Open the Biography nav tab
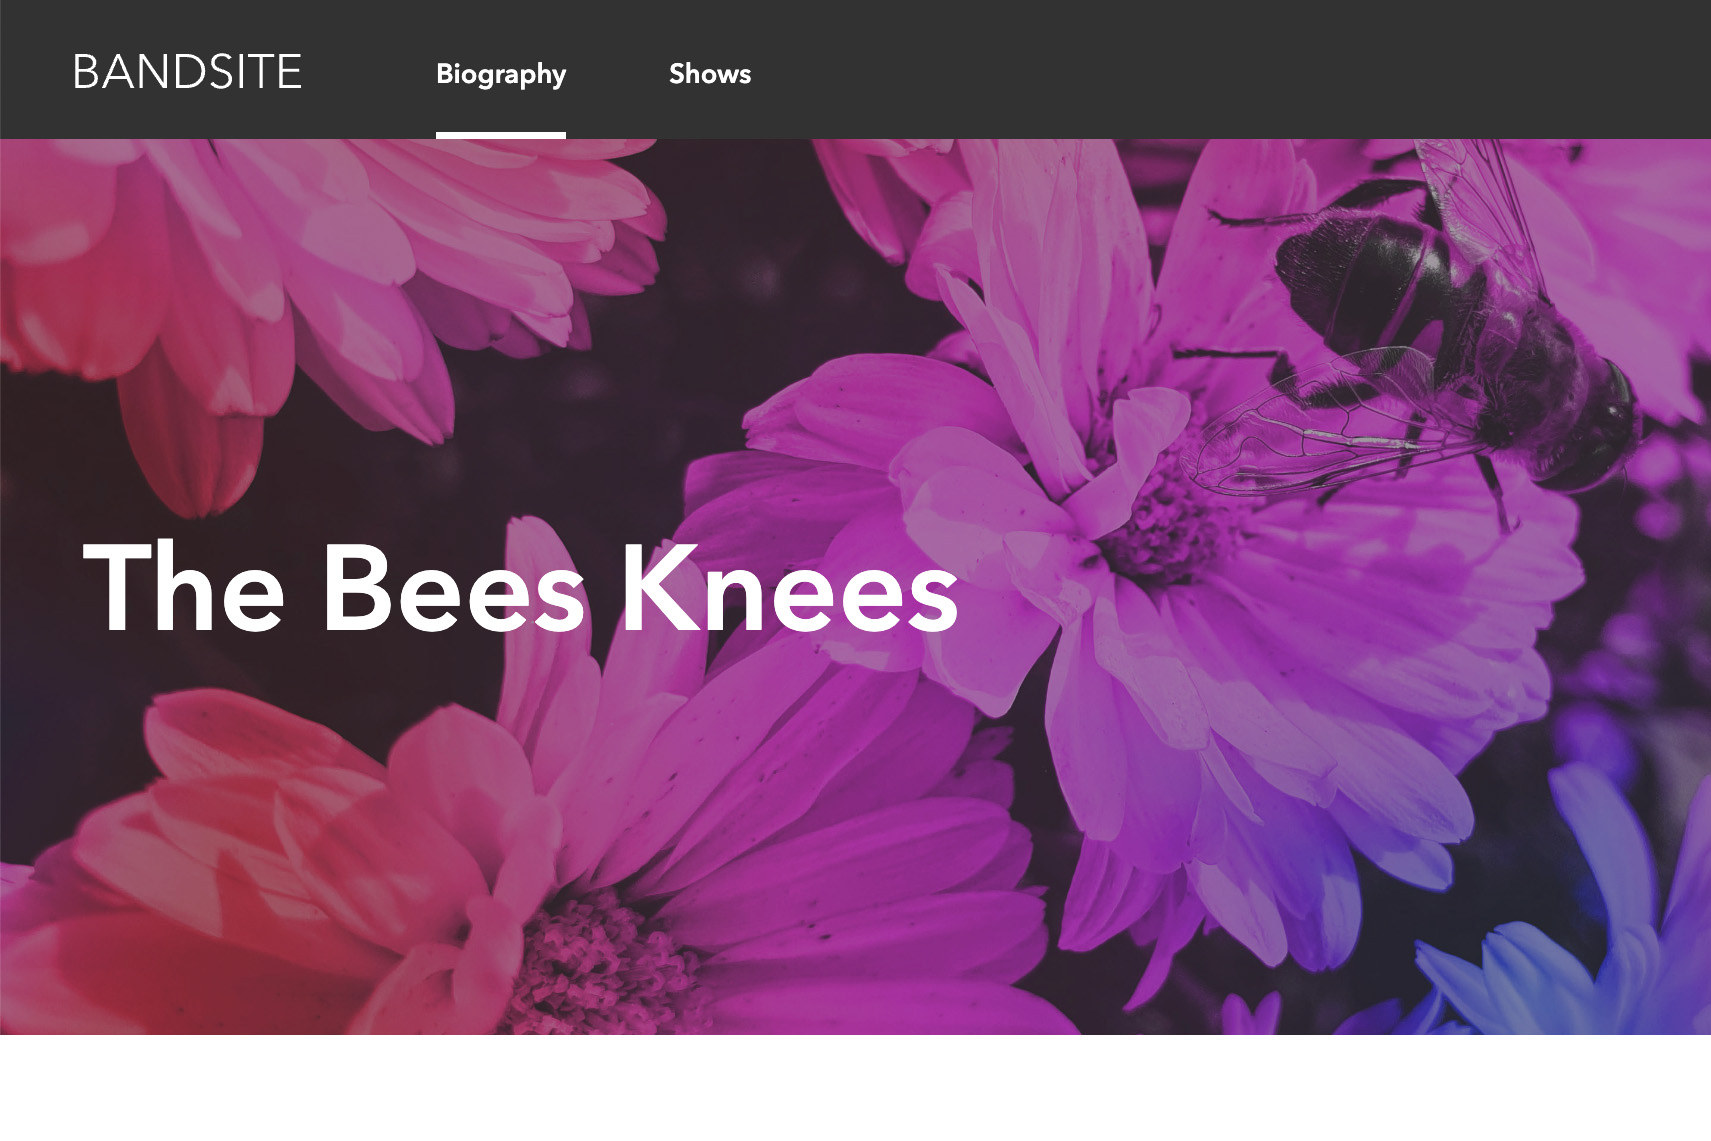This screenshot has width=1711, height=1141. (x=500, y=74)
